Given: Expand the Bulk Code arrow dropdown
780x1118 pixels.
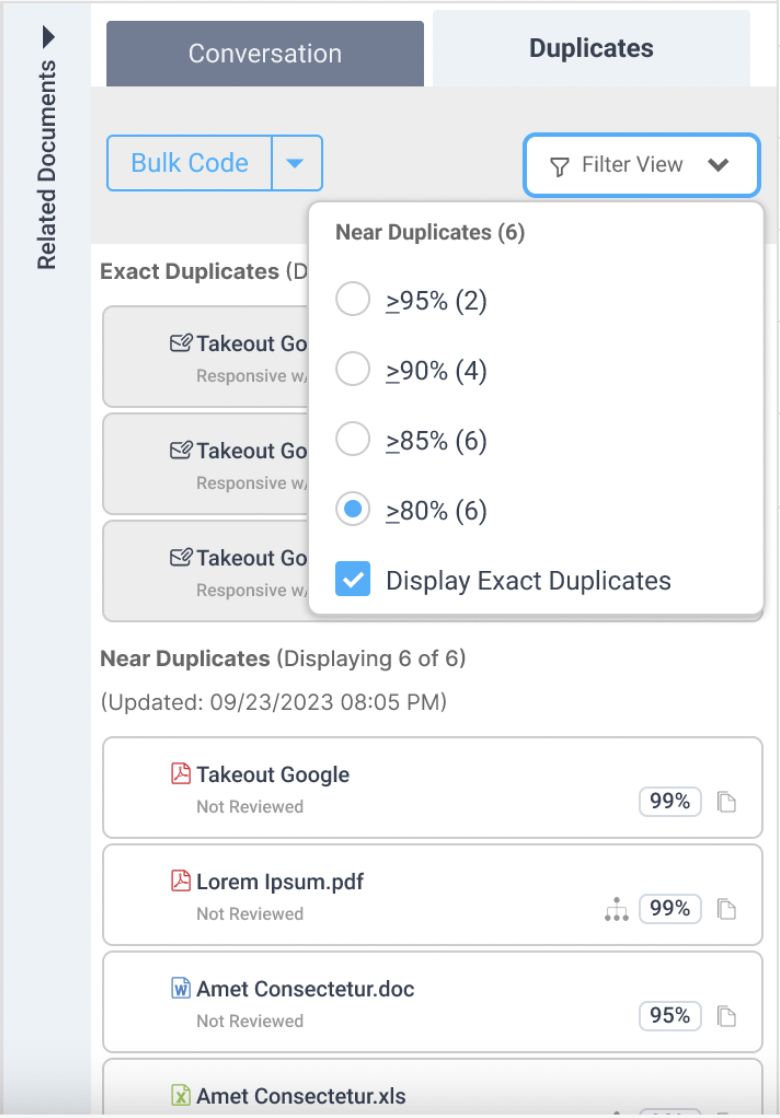Looking at the screenshot, I should (x=297, y=163).
